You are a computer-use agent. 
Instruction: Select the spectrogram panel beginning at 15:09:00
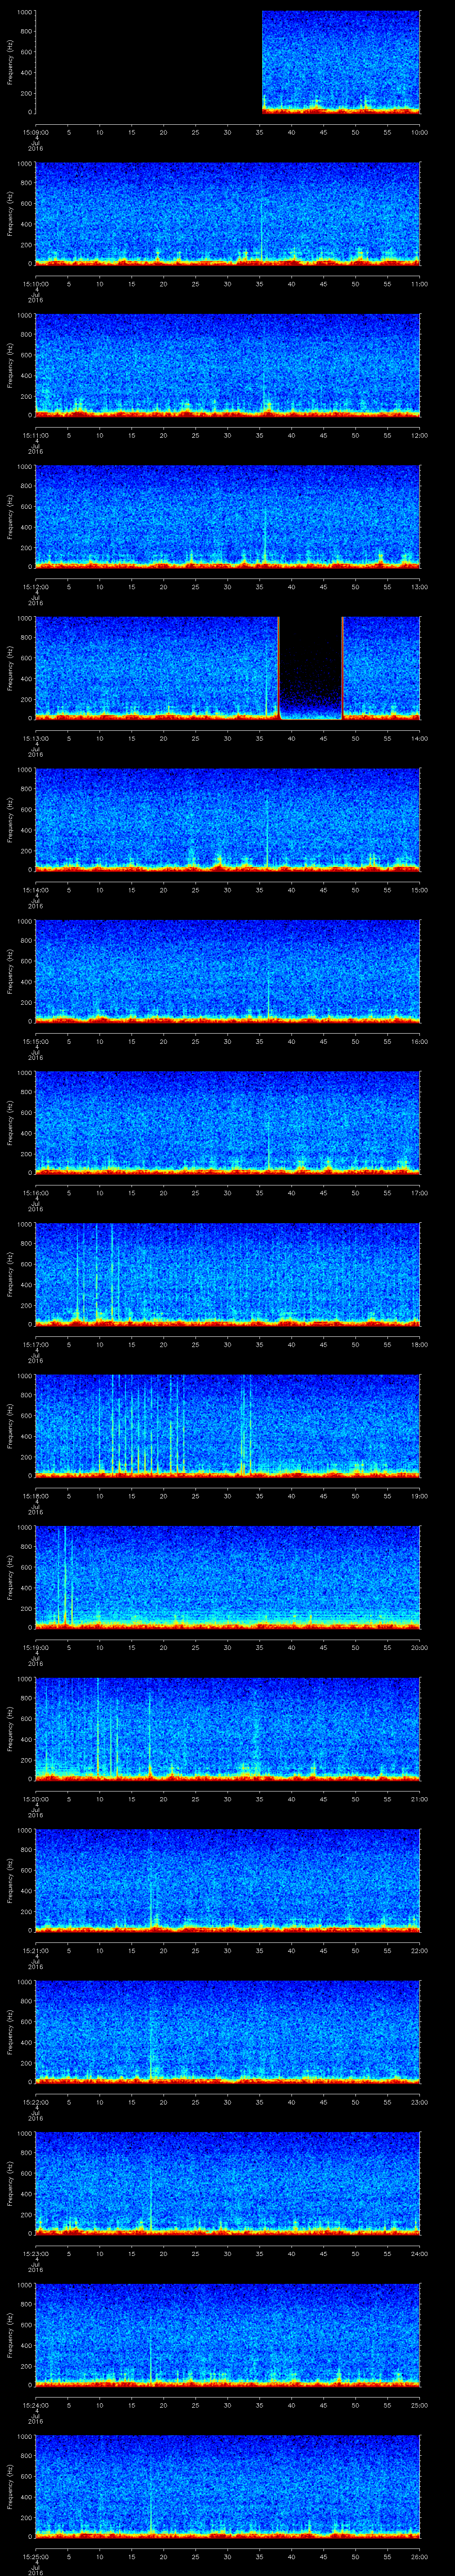228,62
